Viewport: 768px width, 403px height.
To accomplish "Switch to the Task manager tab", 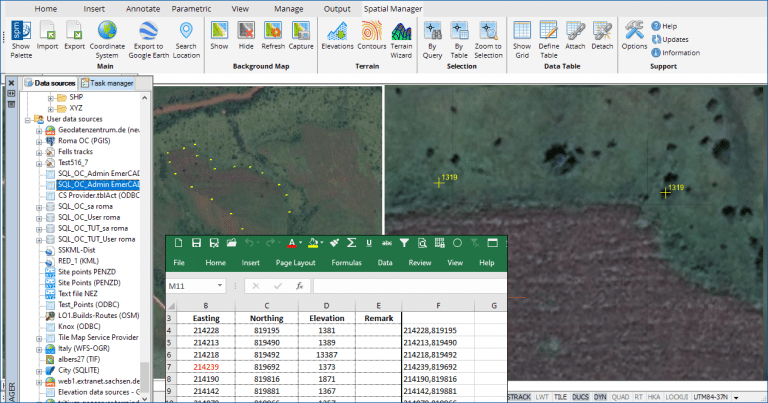I will pyautogui.click(x=107, y=83).
